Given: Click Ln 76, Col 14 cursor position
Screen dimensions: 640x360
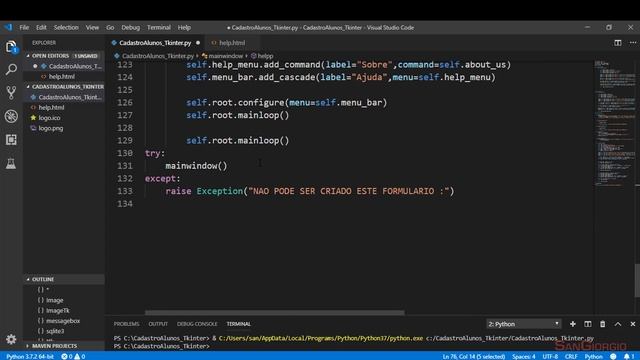Looking at the screenshot, I should pyautogui.click(x=474, y=356).
